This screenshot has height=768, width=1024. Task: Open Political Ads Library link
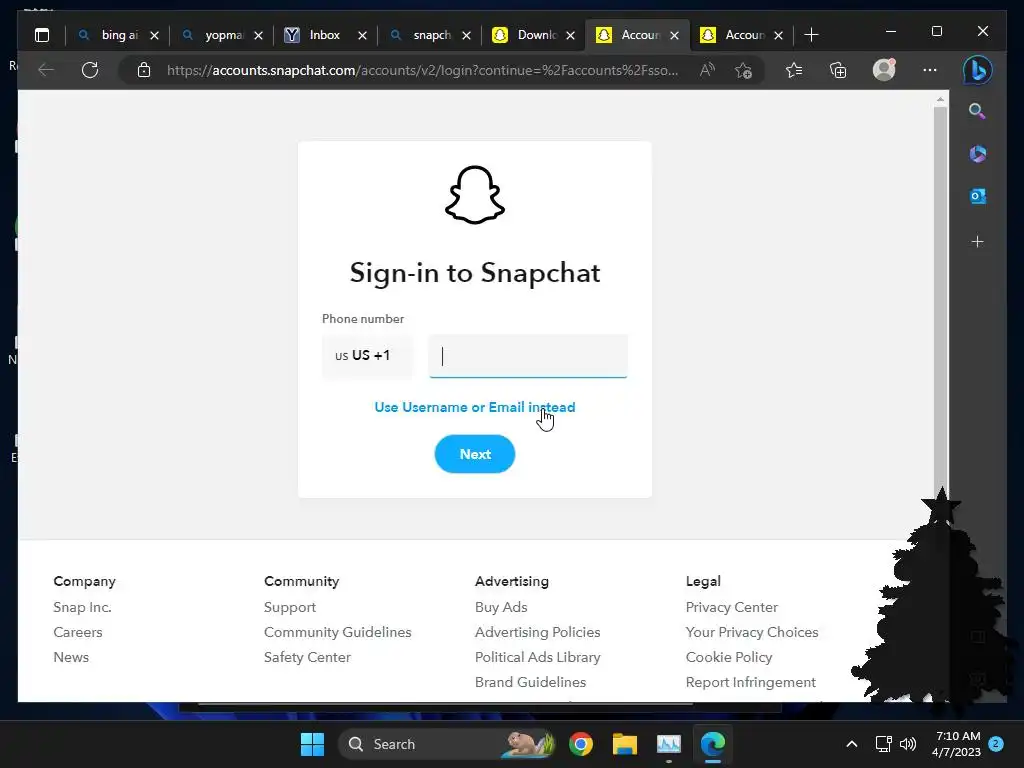pyautogui.click(x=537, y=657)
